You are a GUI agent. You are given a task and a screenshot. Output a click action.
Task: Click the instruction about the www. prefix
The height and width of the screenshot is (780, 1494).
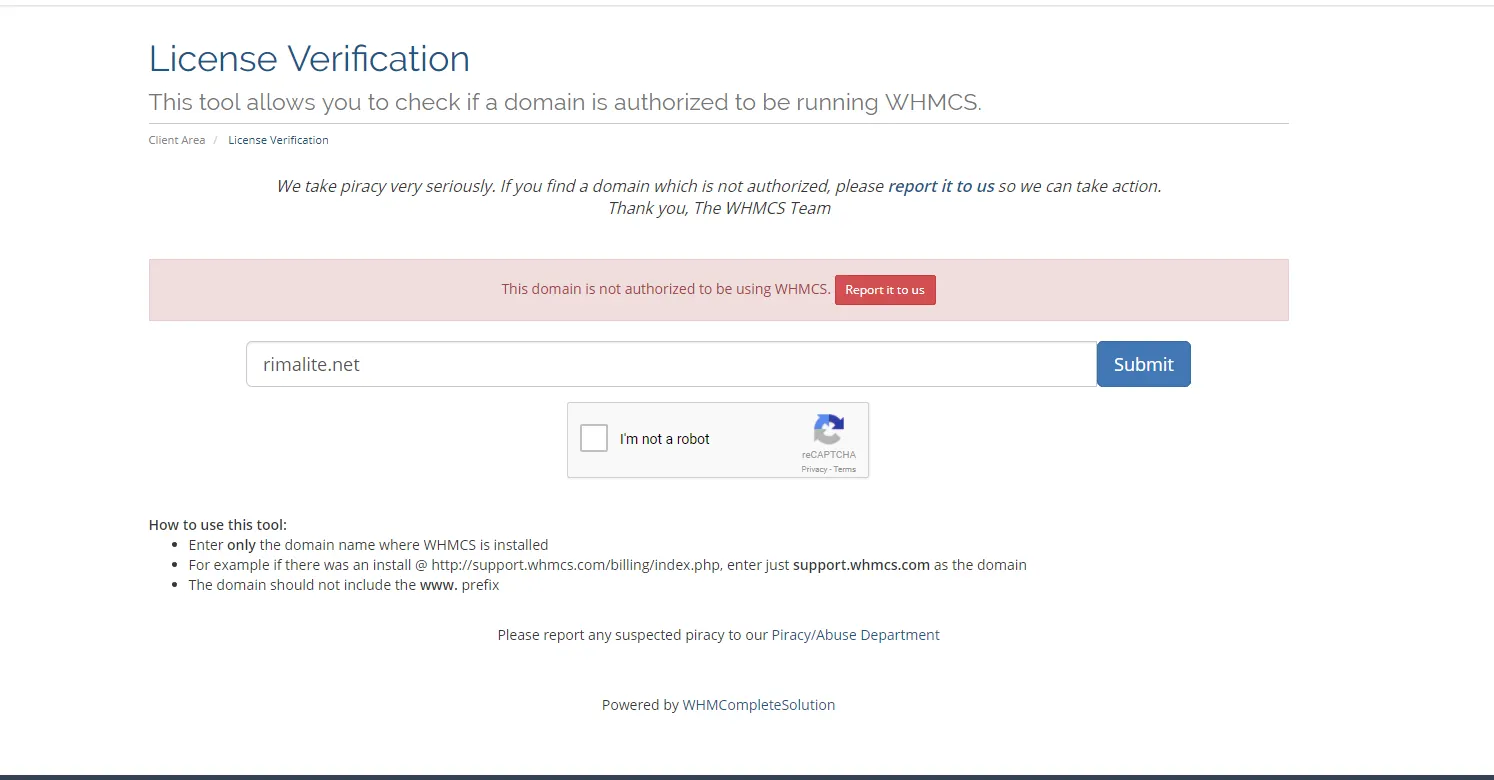pyautogui.click(x=344, y=585)
